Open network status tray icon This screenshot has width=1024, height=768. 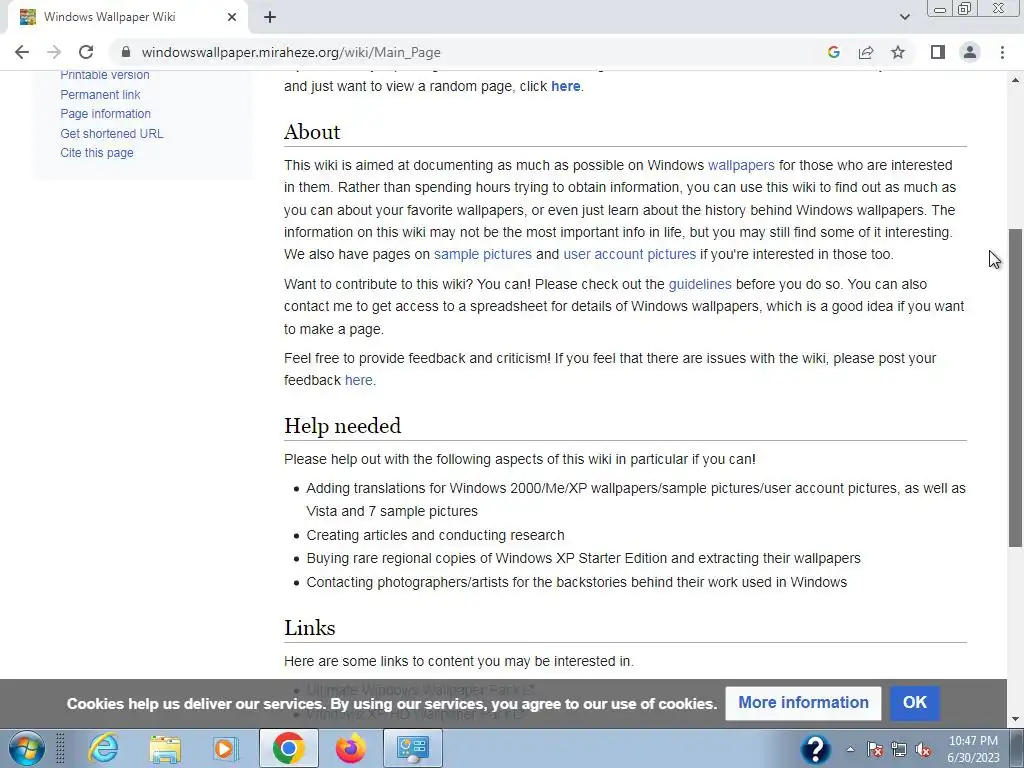pos(899,750)
